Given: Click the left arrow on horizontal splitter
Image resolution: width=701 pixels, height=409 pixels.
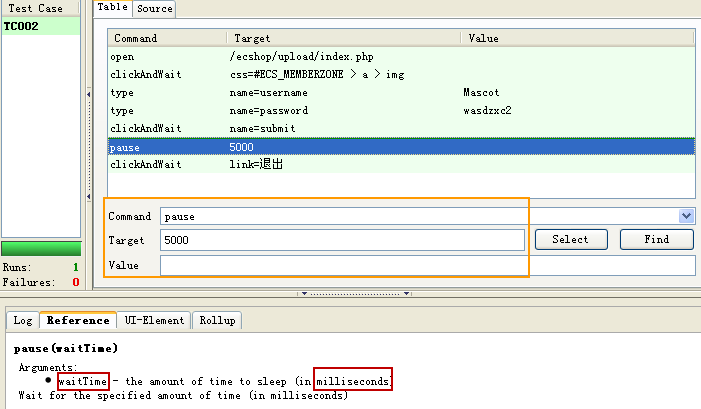Looking at the screenshot, I should click(304, 294).
